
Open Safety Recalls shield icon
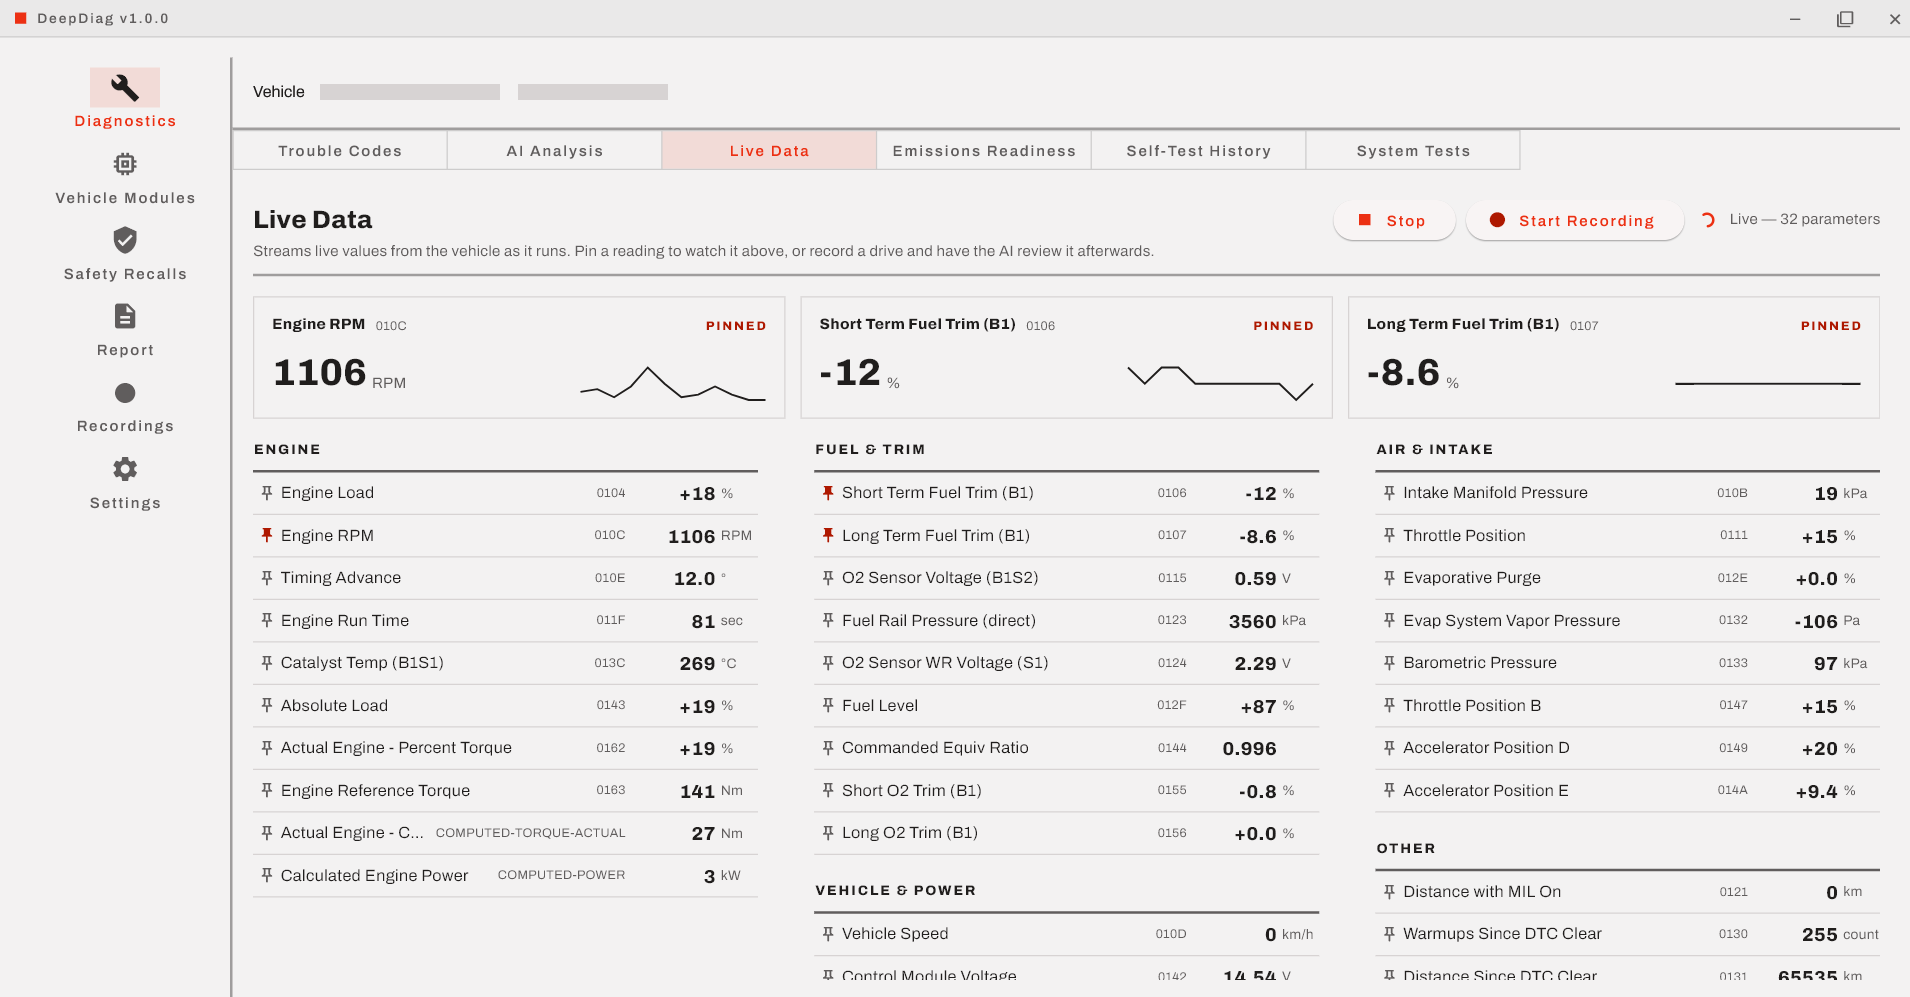coord(125,240)
